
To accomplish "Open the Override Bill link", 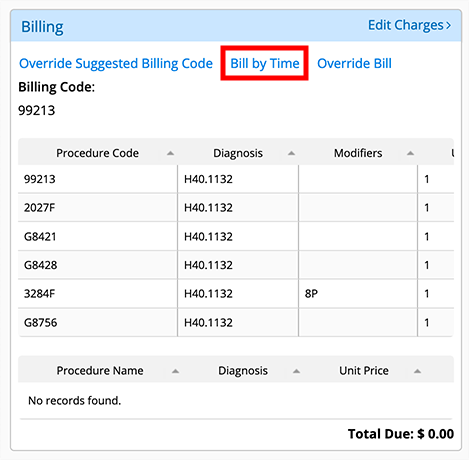I will [354, 63].
